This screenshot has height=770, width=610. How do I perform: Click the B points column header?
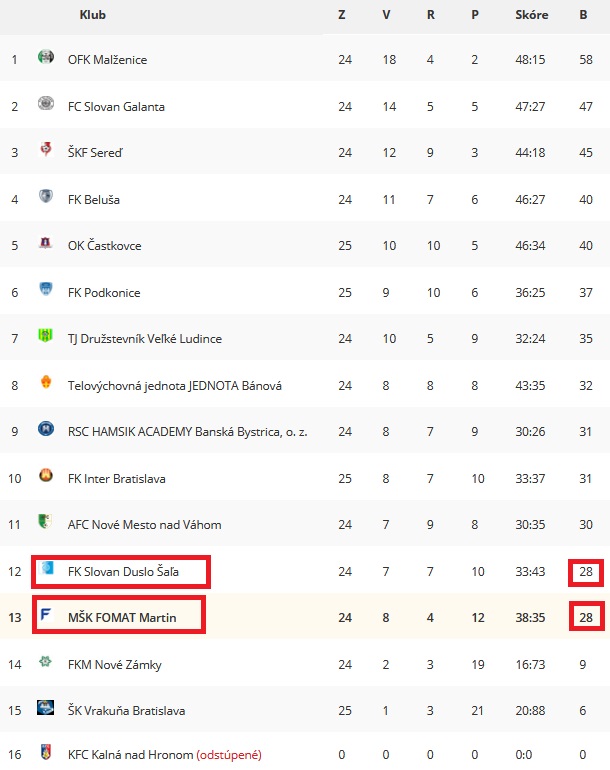click(583, 15)
